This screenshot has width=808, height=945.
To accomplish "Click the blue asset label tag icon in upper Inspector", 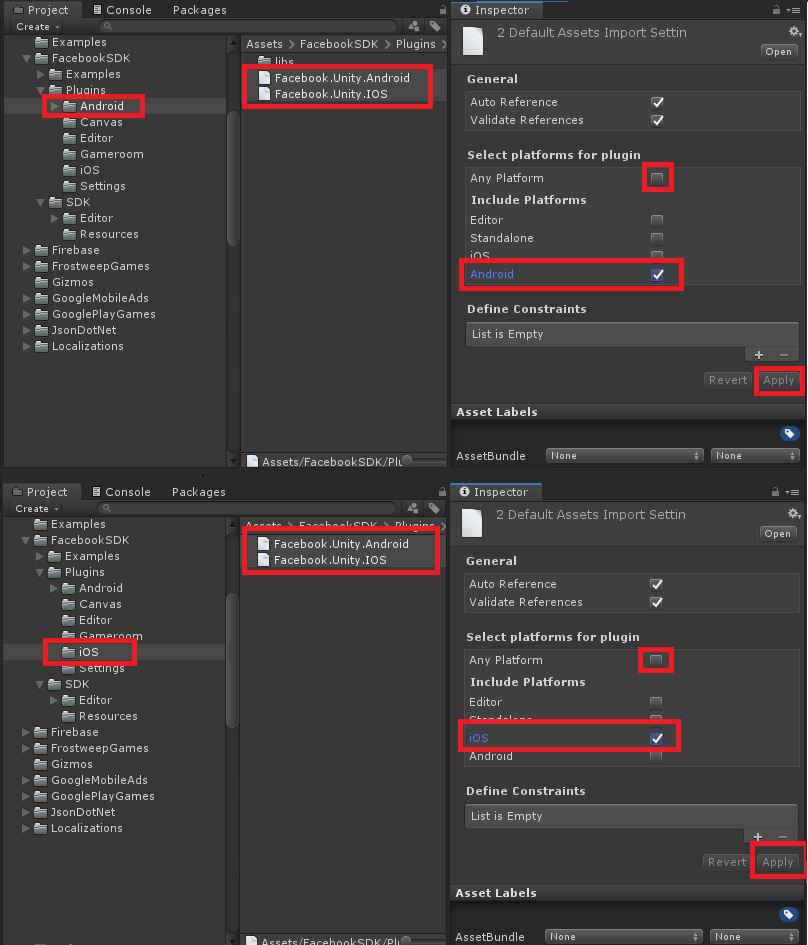I will 789,433.
